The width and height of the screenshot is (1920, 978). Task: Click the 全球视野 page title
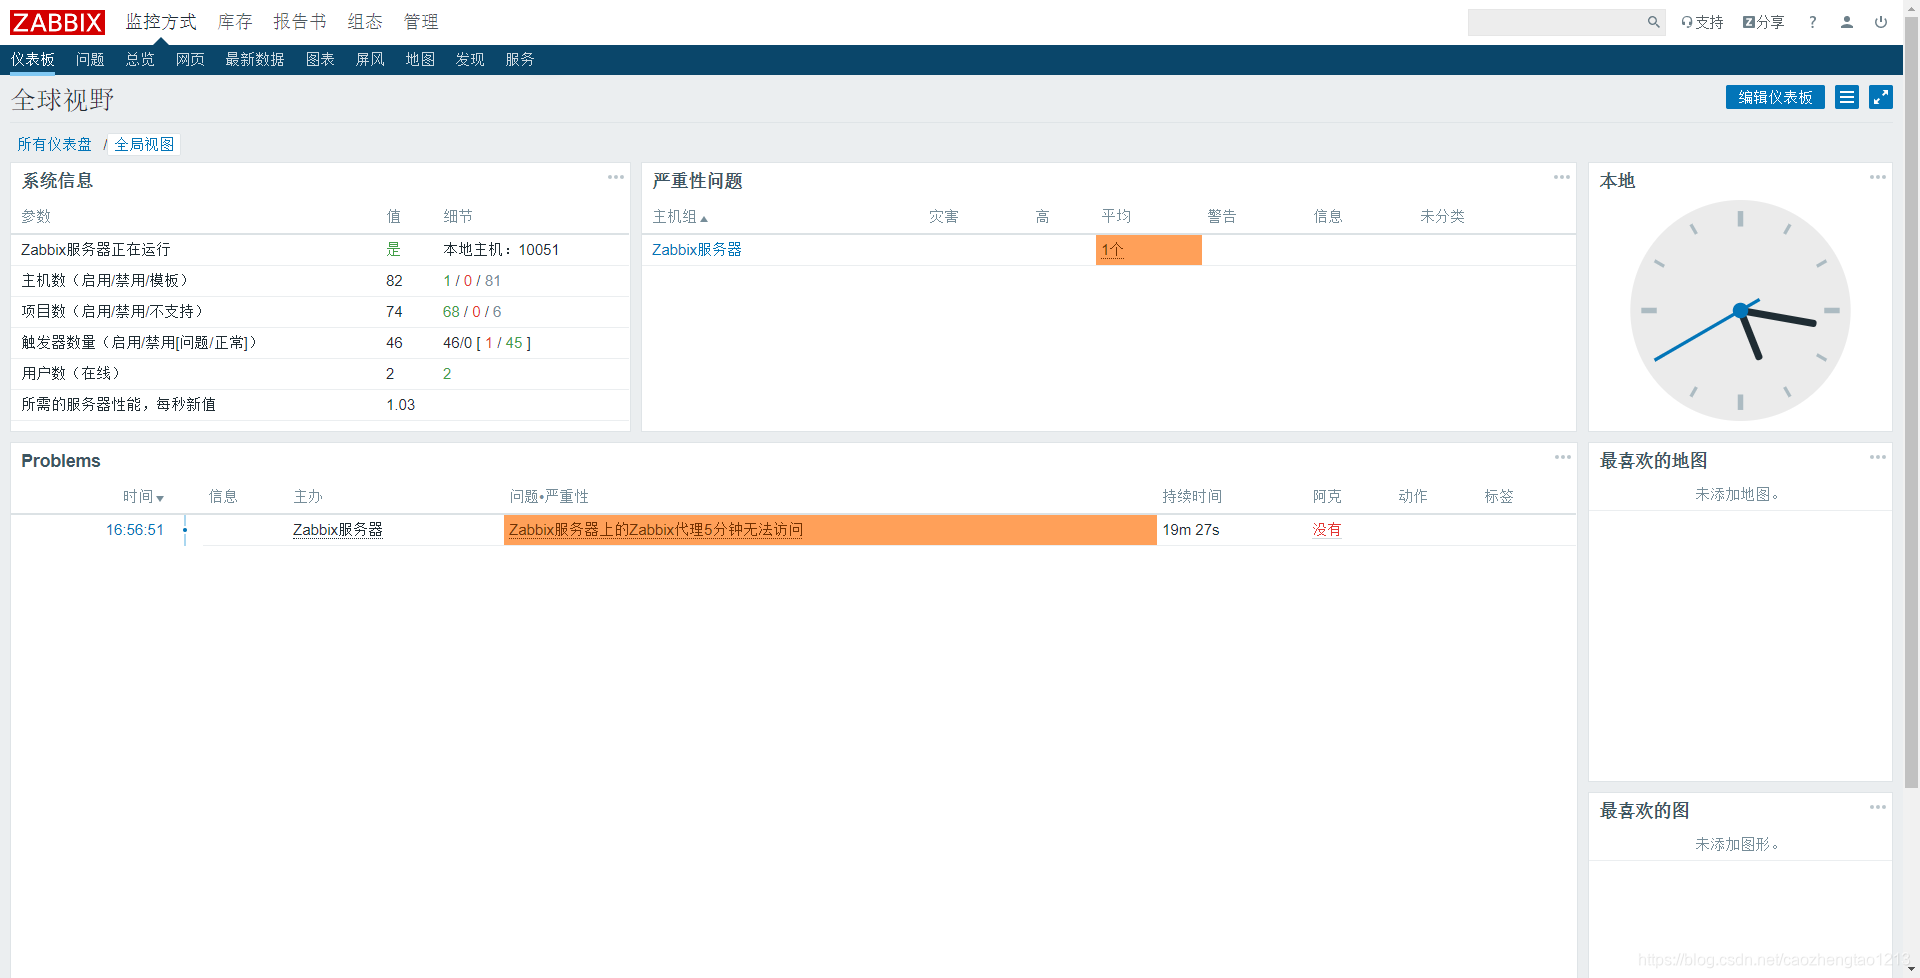[x=63, y=100]
